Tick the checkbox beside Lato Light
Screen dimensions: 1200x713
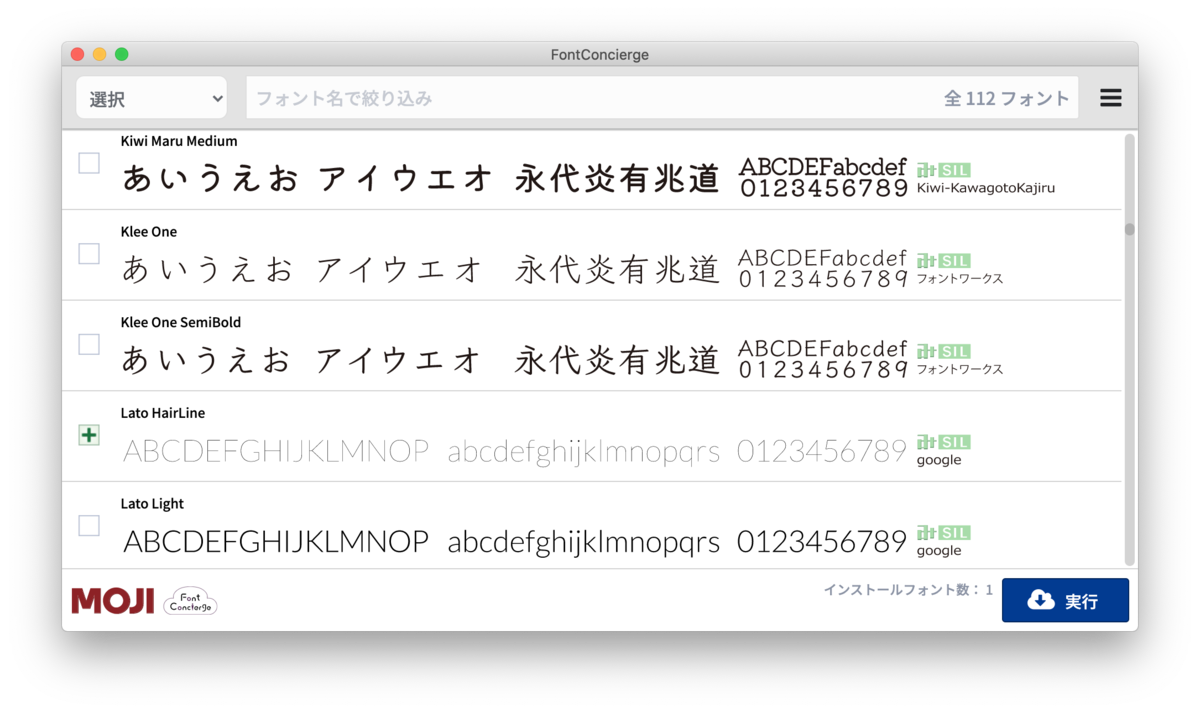88,525
